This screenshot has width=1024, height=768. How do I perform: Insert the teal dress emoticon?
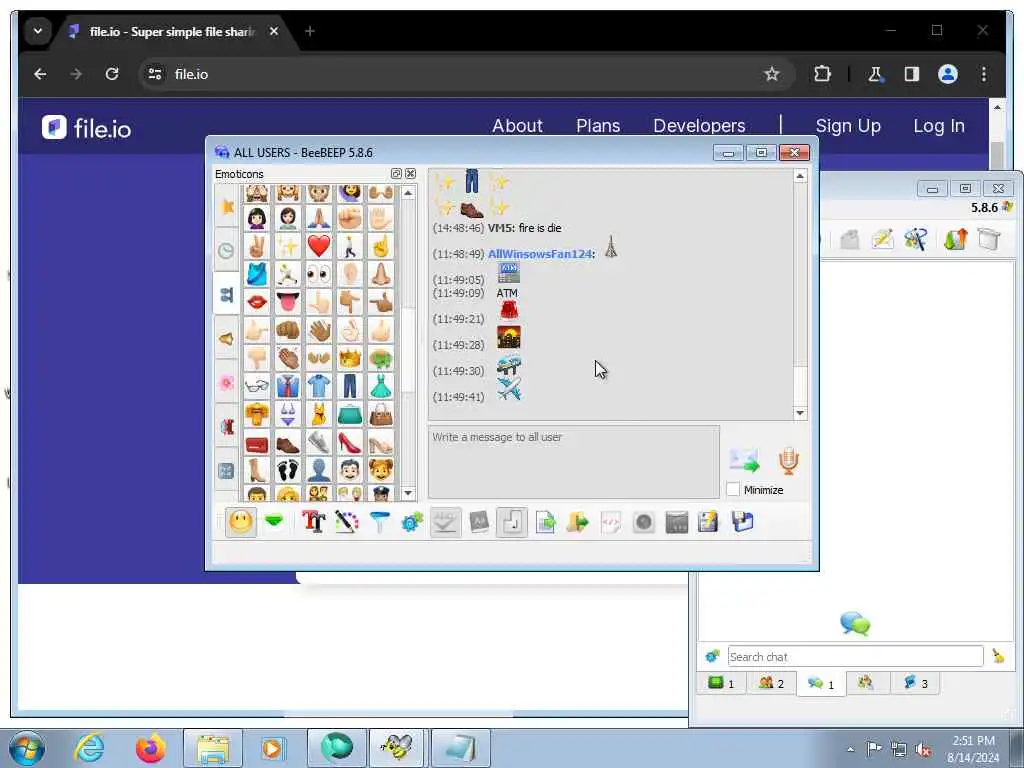click(381, 386)
